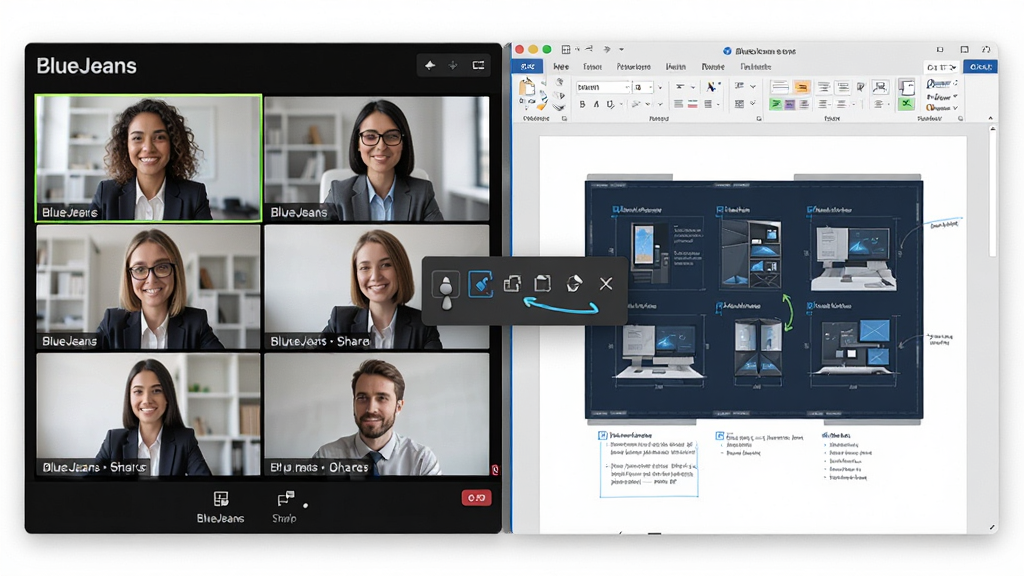Select the green style swatch in ribbon
The width and height of the screenshot is (1024, 576).
click(x=776, y=104)
